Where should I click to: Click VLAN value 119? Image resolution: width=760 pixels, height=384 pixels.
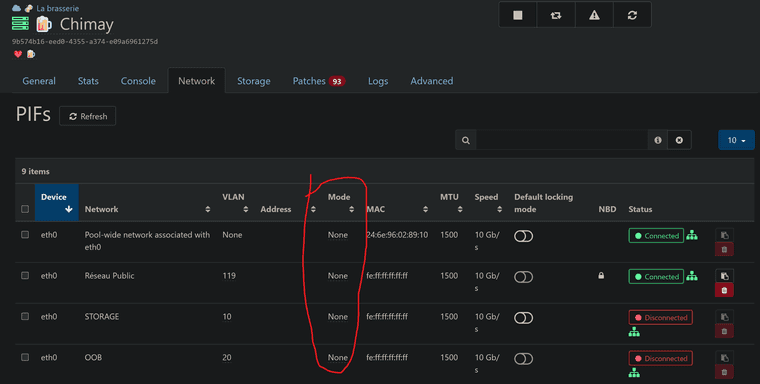point(229,275)
